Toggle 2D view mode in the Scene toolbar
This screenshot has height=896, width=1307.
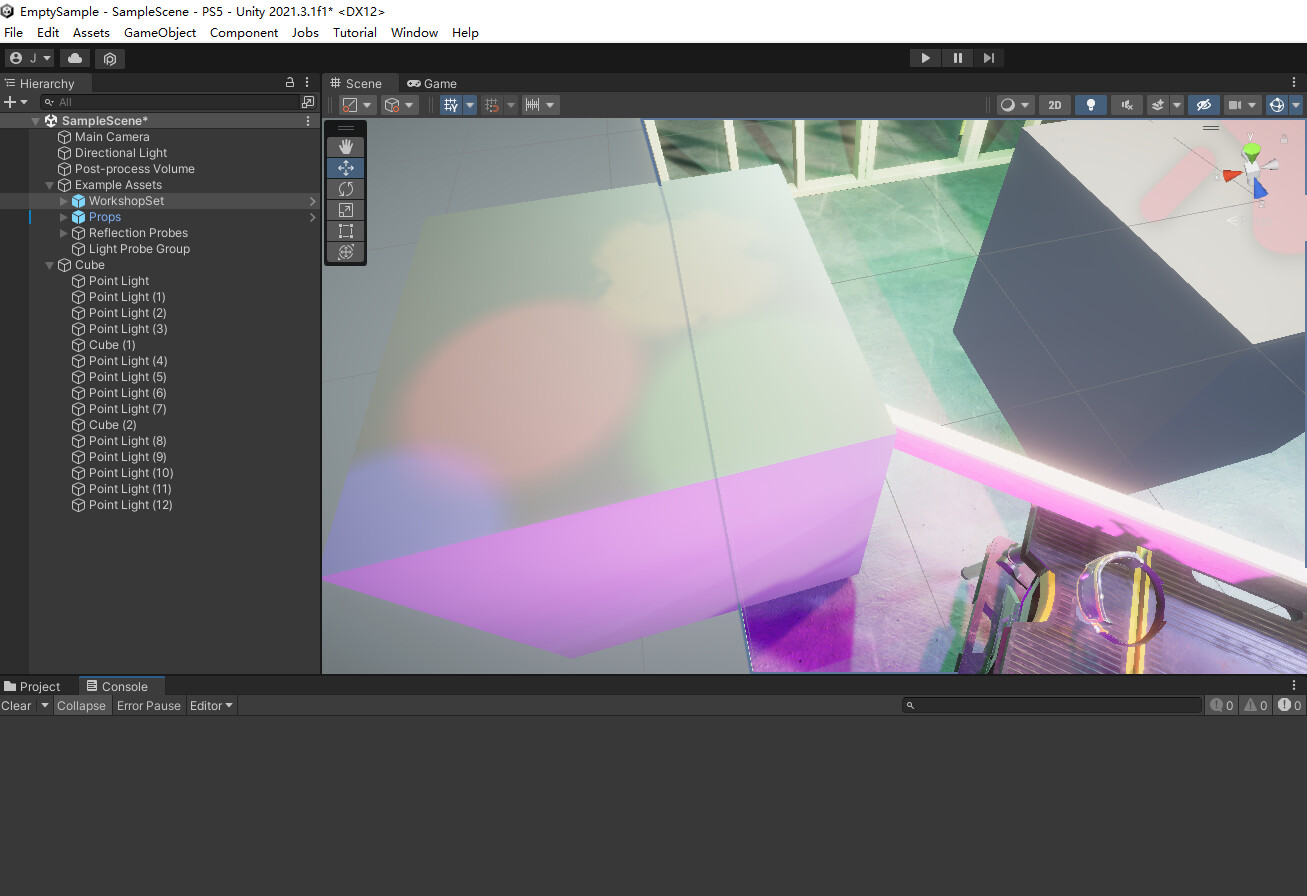pyautogui.click(x=1054, y=105)
